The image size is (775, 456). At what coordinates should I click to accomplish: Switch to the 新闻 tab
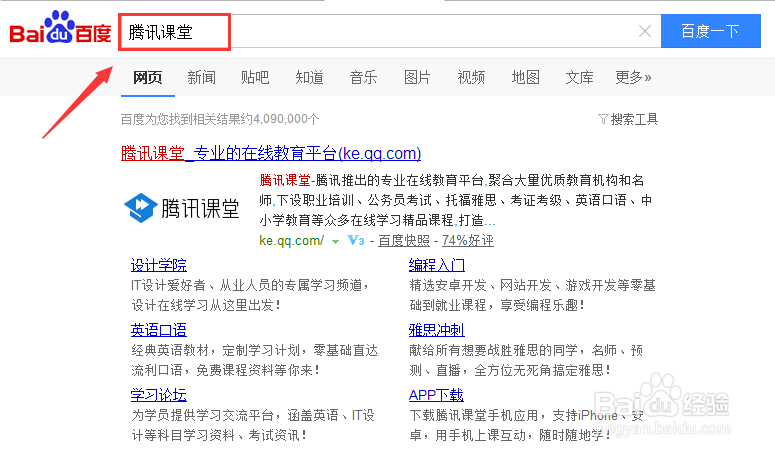(202, 78)
